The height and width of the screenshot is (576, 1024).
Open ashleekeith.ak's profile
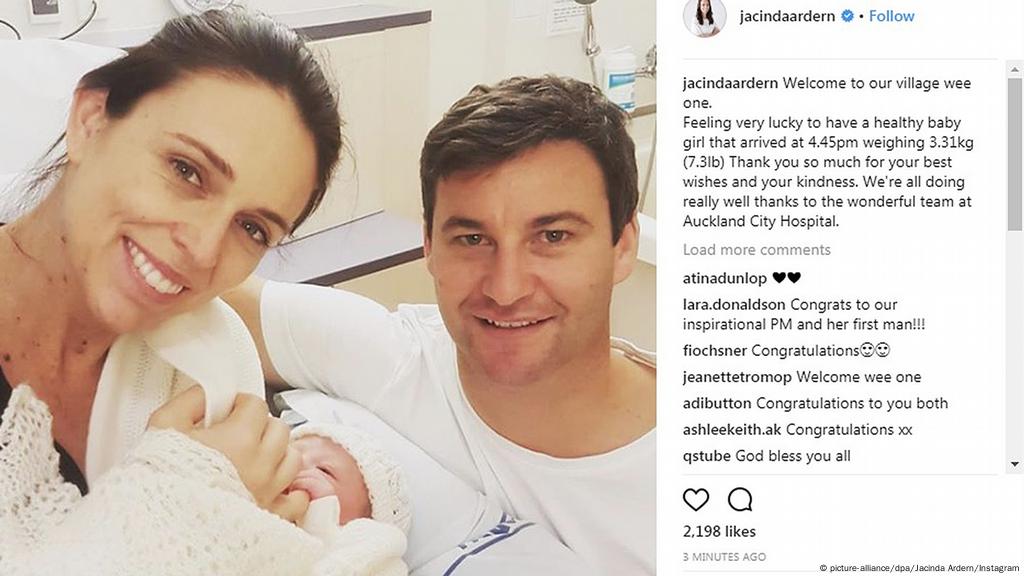[x=731, y=429]
